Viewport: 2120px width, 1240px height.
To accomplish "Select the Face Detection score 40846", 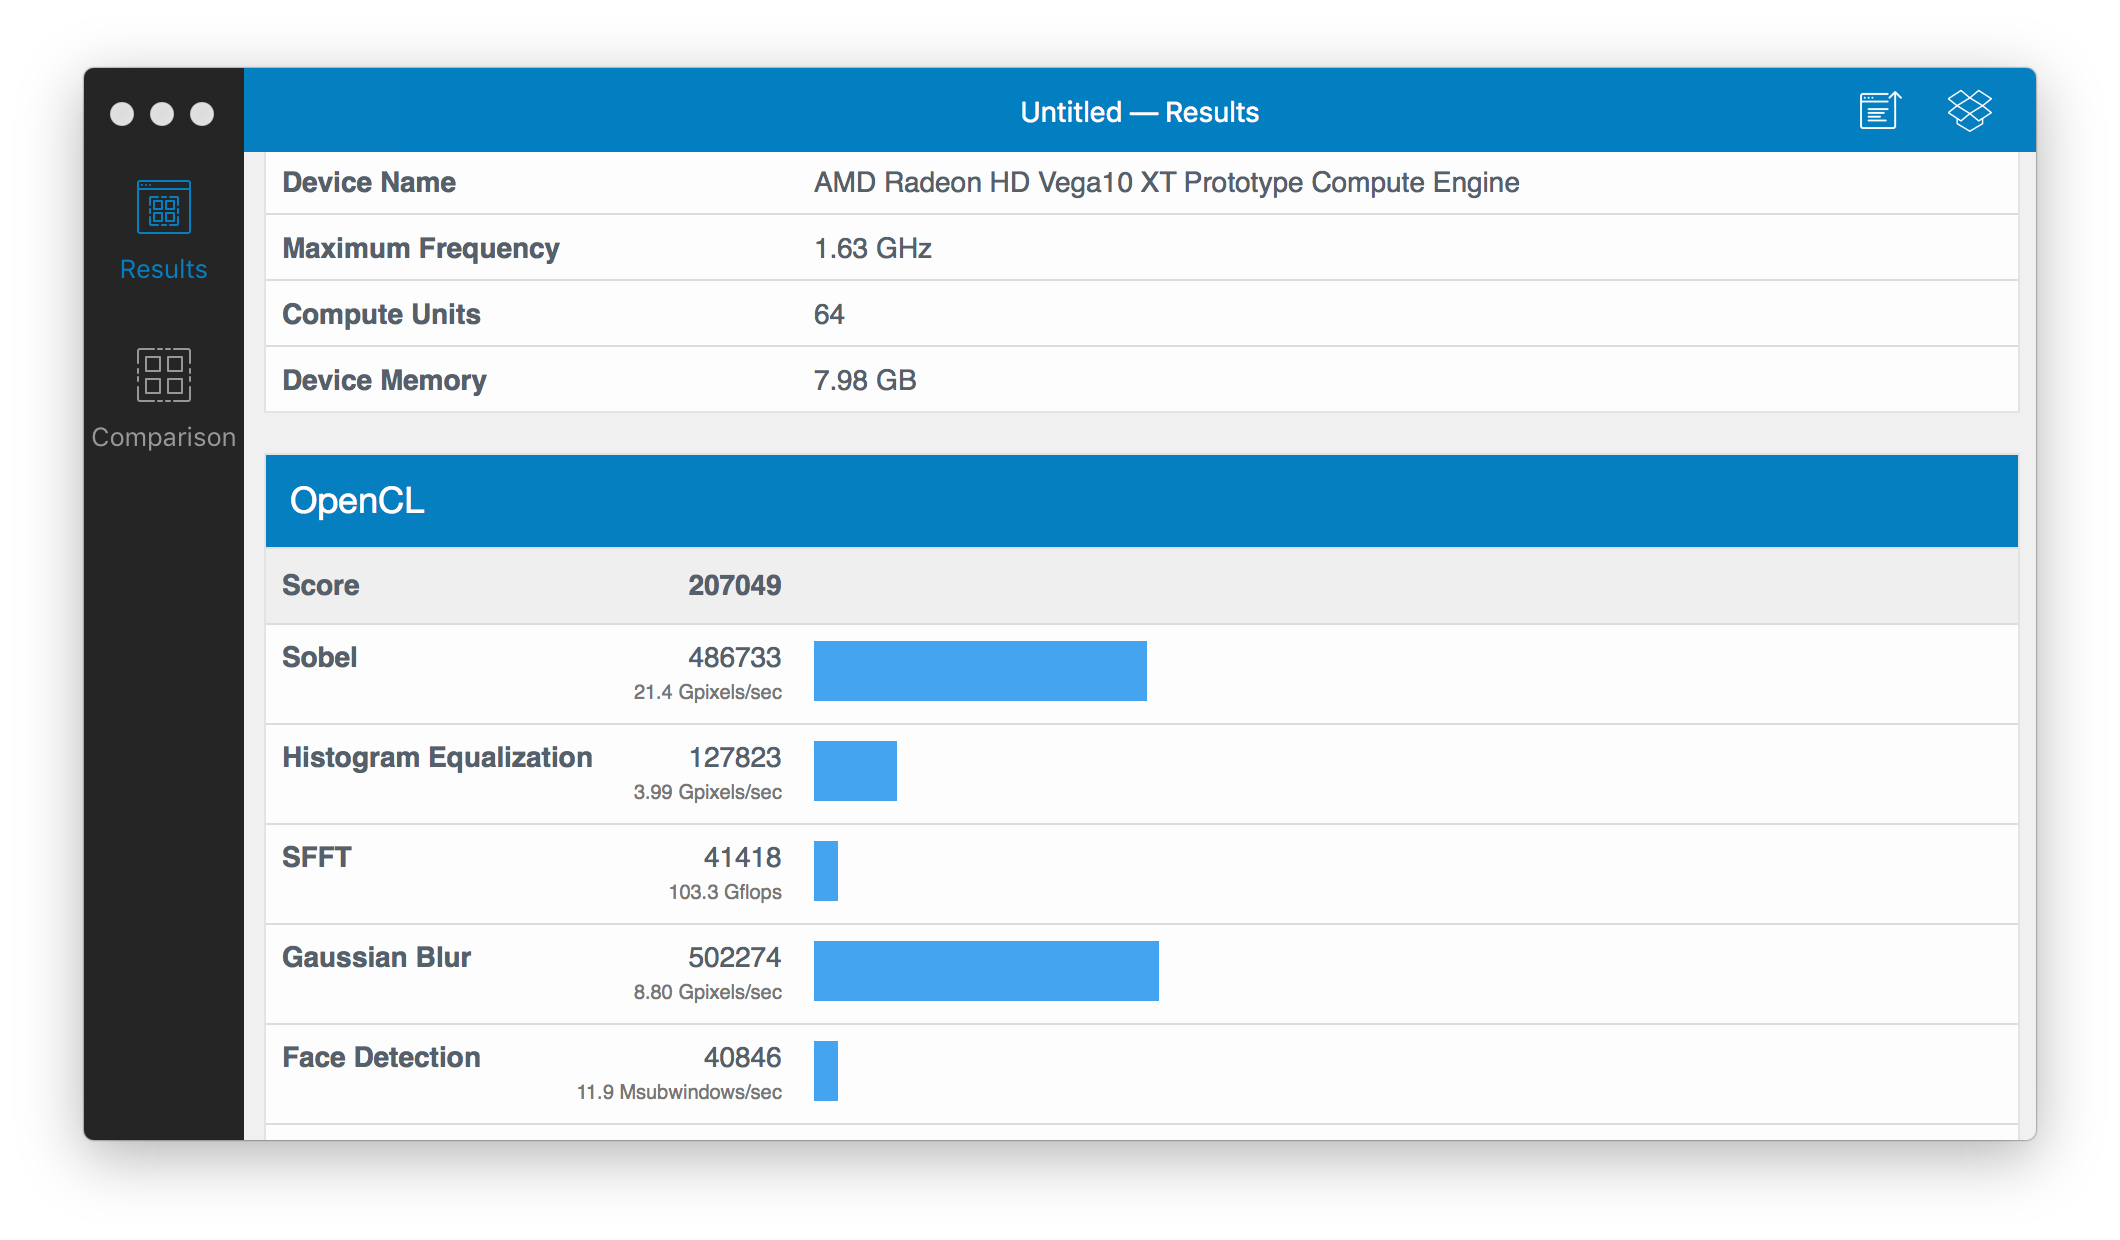I will tap(743, 1057).
